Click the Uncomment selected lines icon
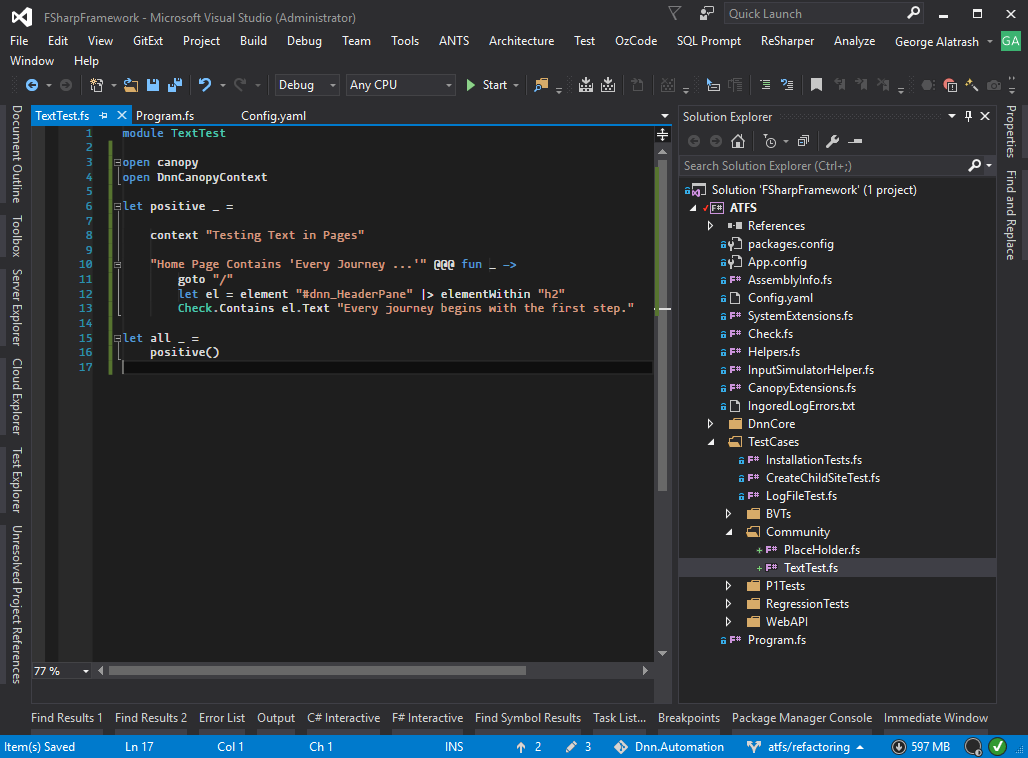 787,85
